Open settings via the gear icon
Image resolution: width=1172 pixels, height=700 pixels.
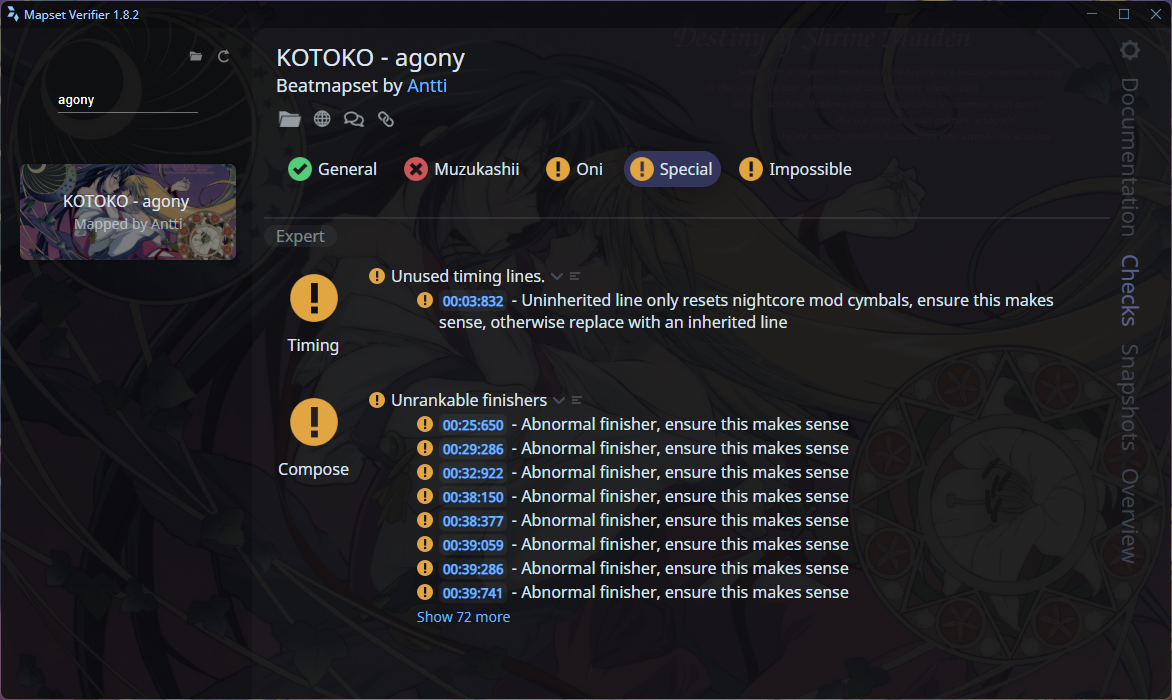coord(1129,50)
